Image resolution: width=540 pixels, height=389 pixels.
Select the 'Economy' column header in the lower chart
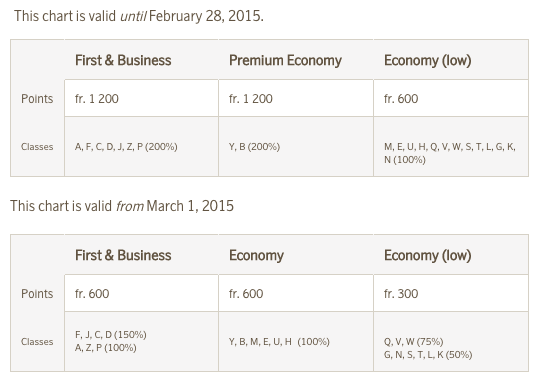(x=256, y=255)
